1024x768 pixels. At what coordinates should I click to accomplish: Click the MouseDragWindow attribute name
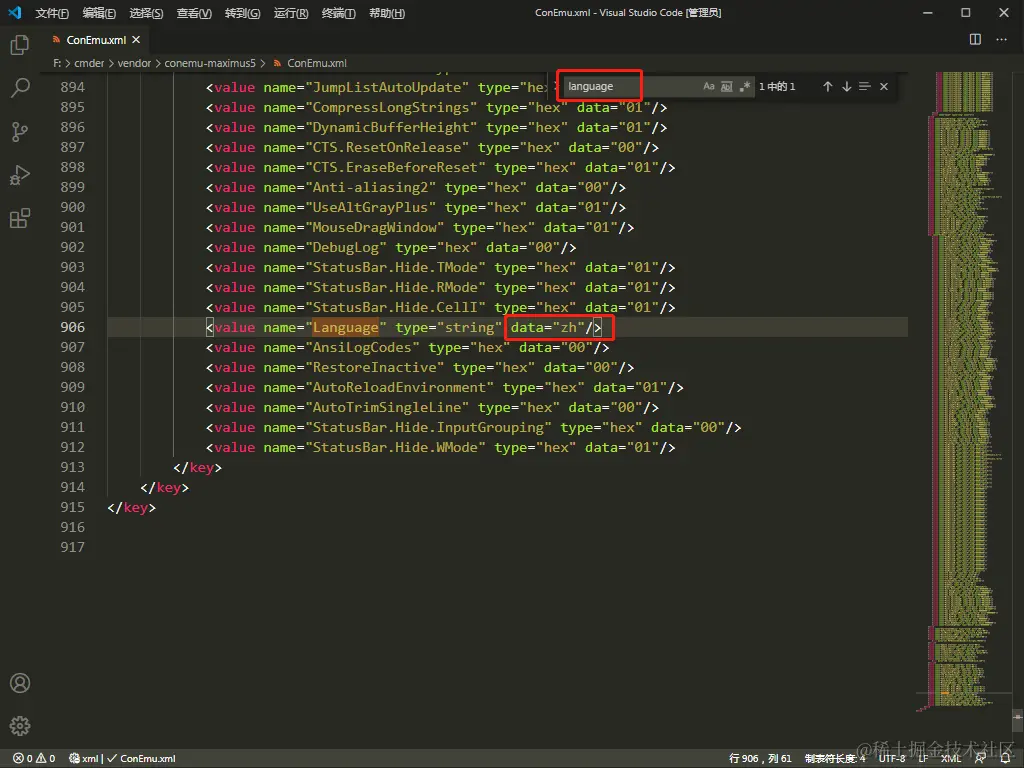tap(375, 227)
